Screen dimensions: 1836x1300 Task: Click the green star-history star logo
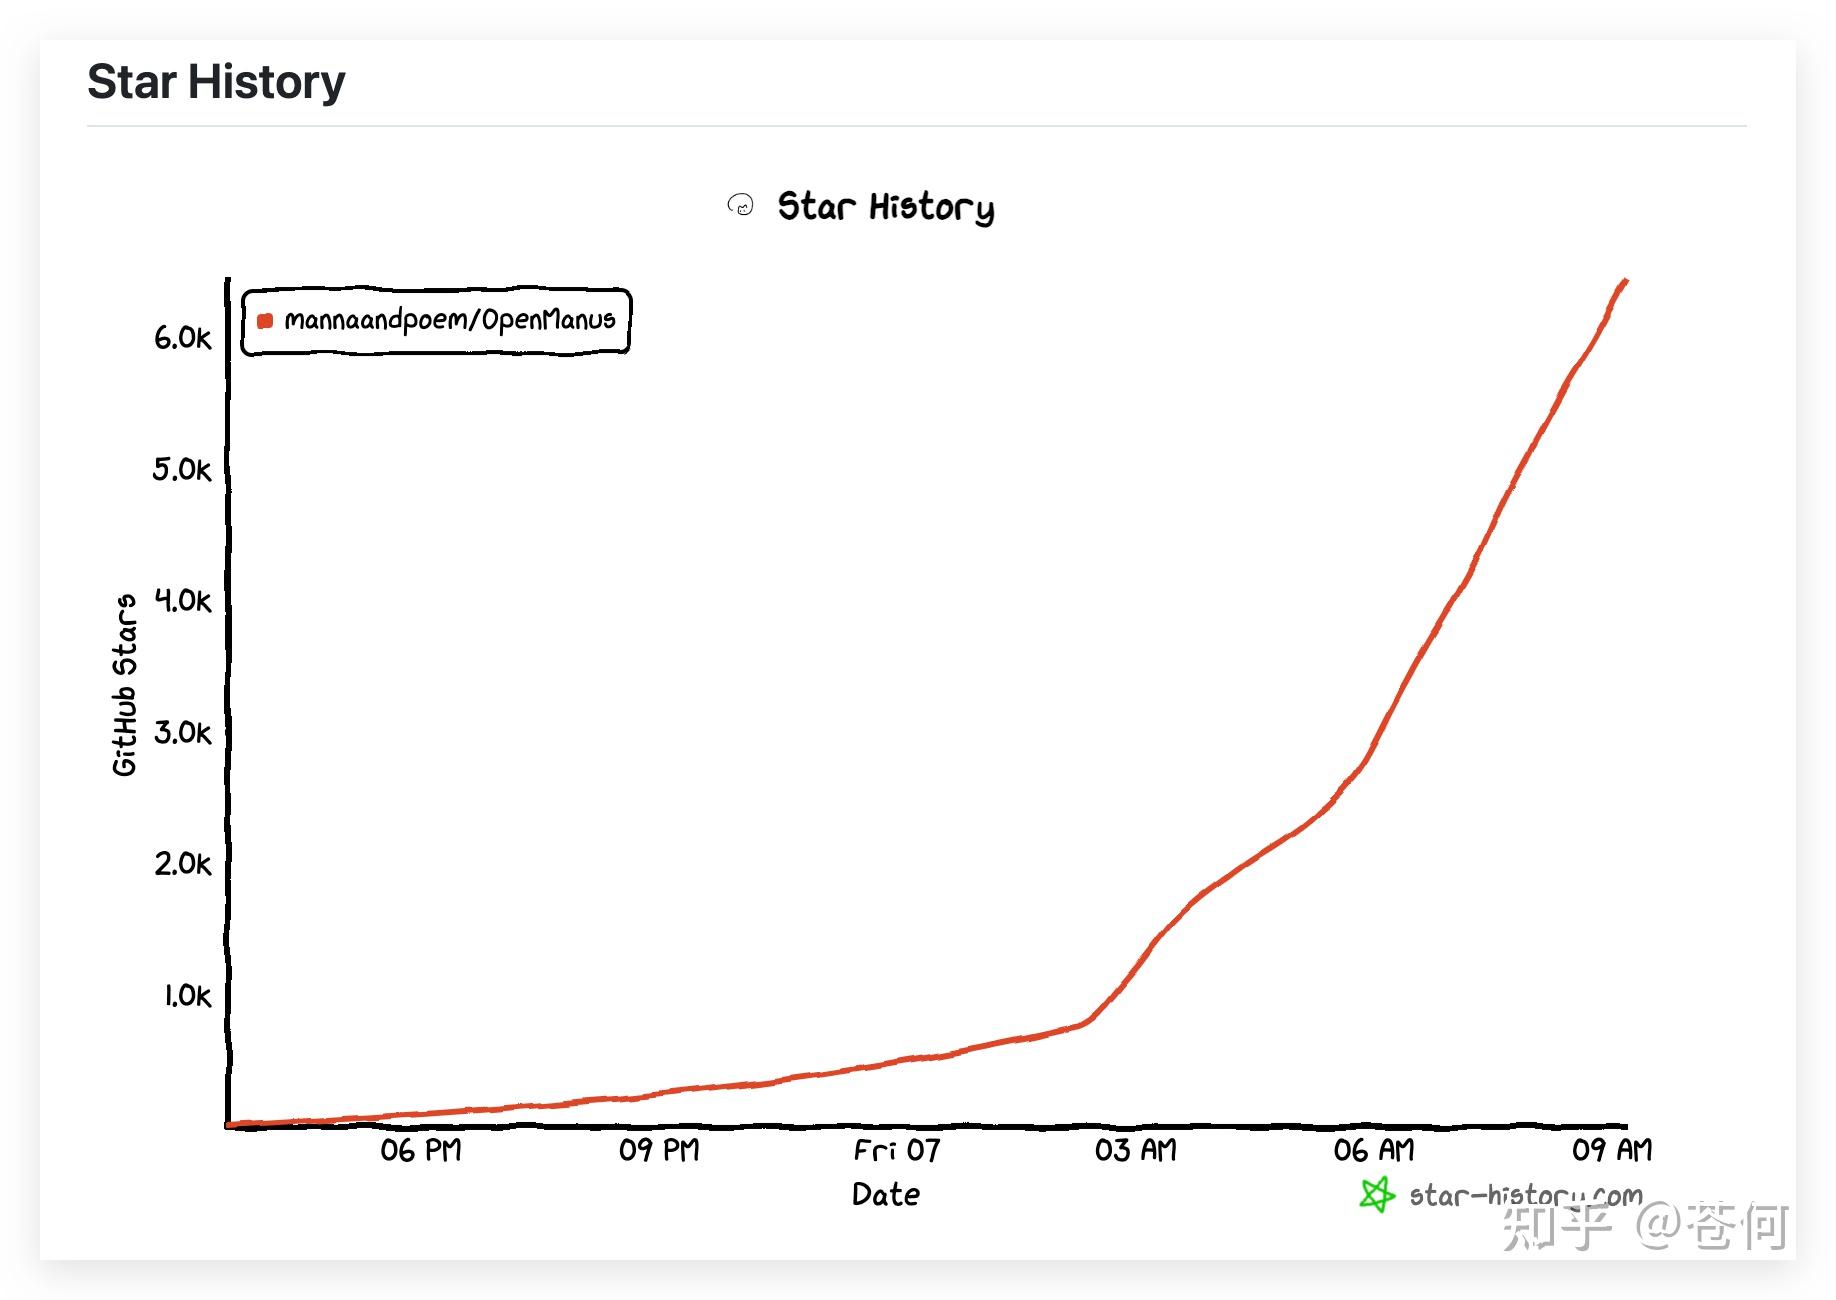(1377, 1194)
